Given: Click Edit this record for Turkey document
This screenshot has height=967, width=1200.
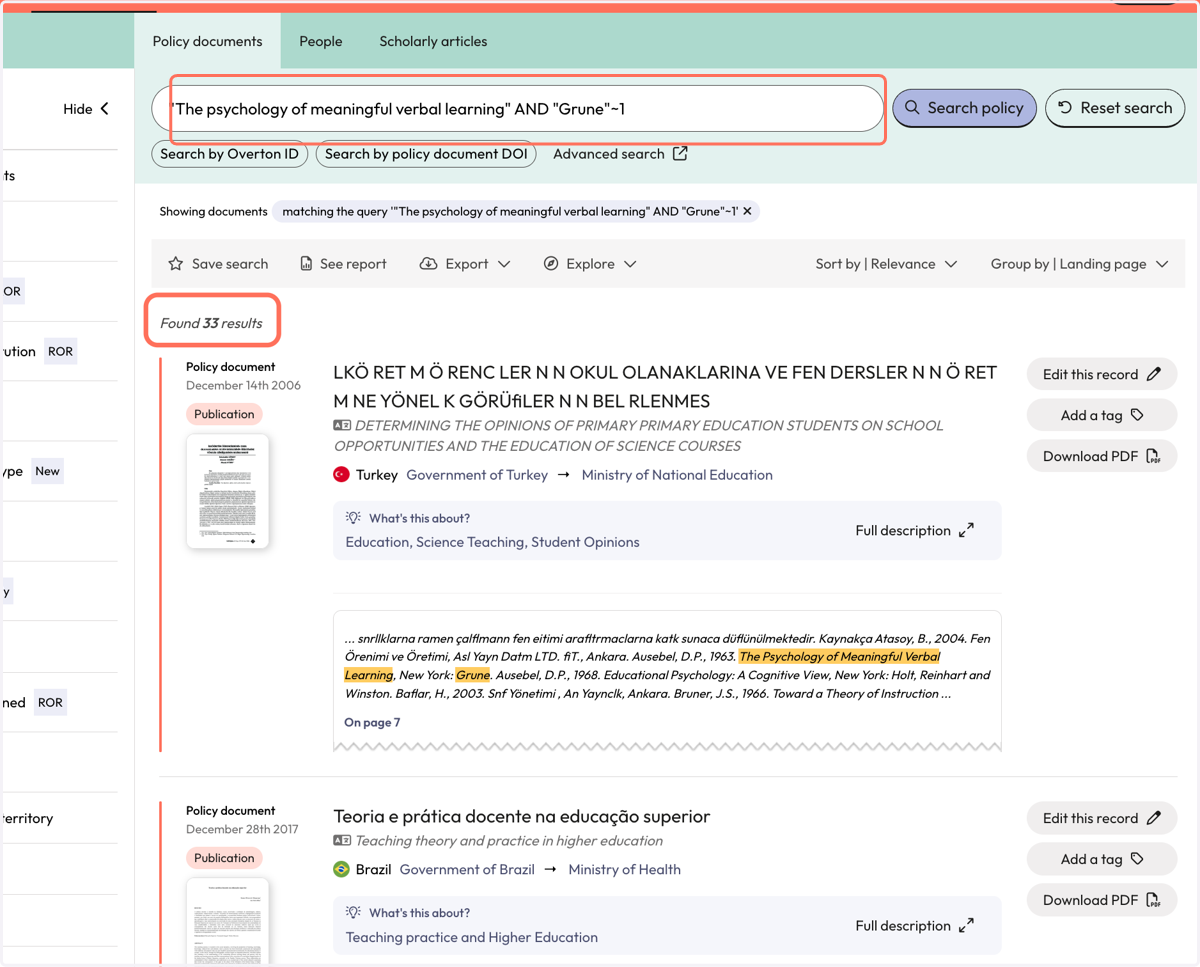Looking at the screenshot, I should 1101,374.
